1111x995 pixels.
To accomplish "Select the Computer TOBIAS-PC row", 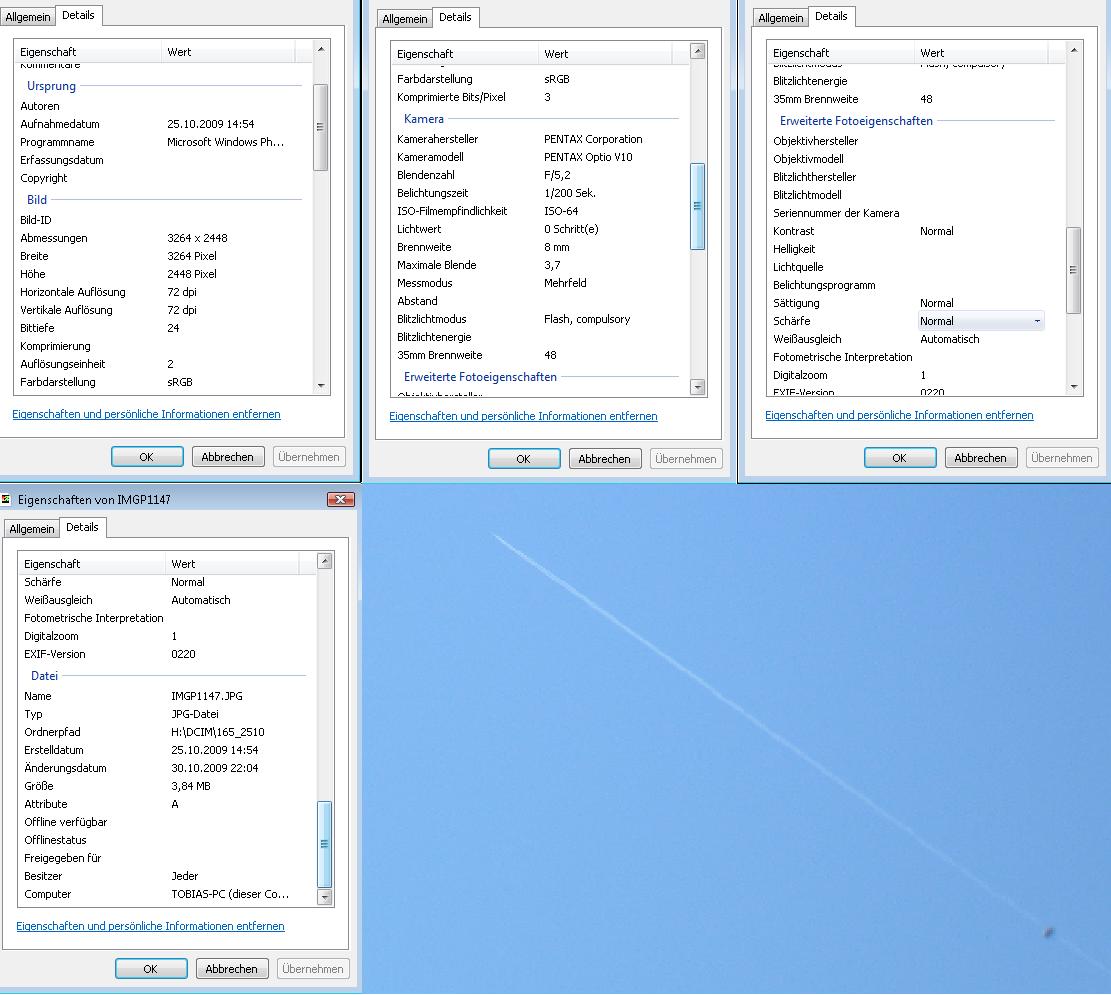I will [168, 894].
